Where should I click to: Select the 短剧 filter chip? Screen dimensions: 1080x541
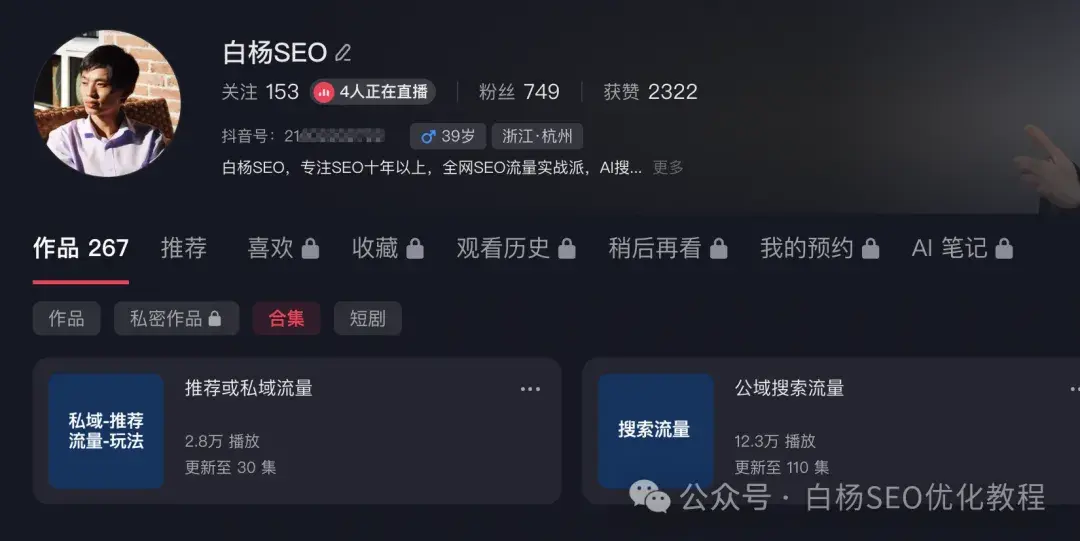pos(367,318)
